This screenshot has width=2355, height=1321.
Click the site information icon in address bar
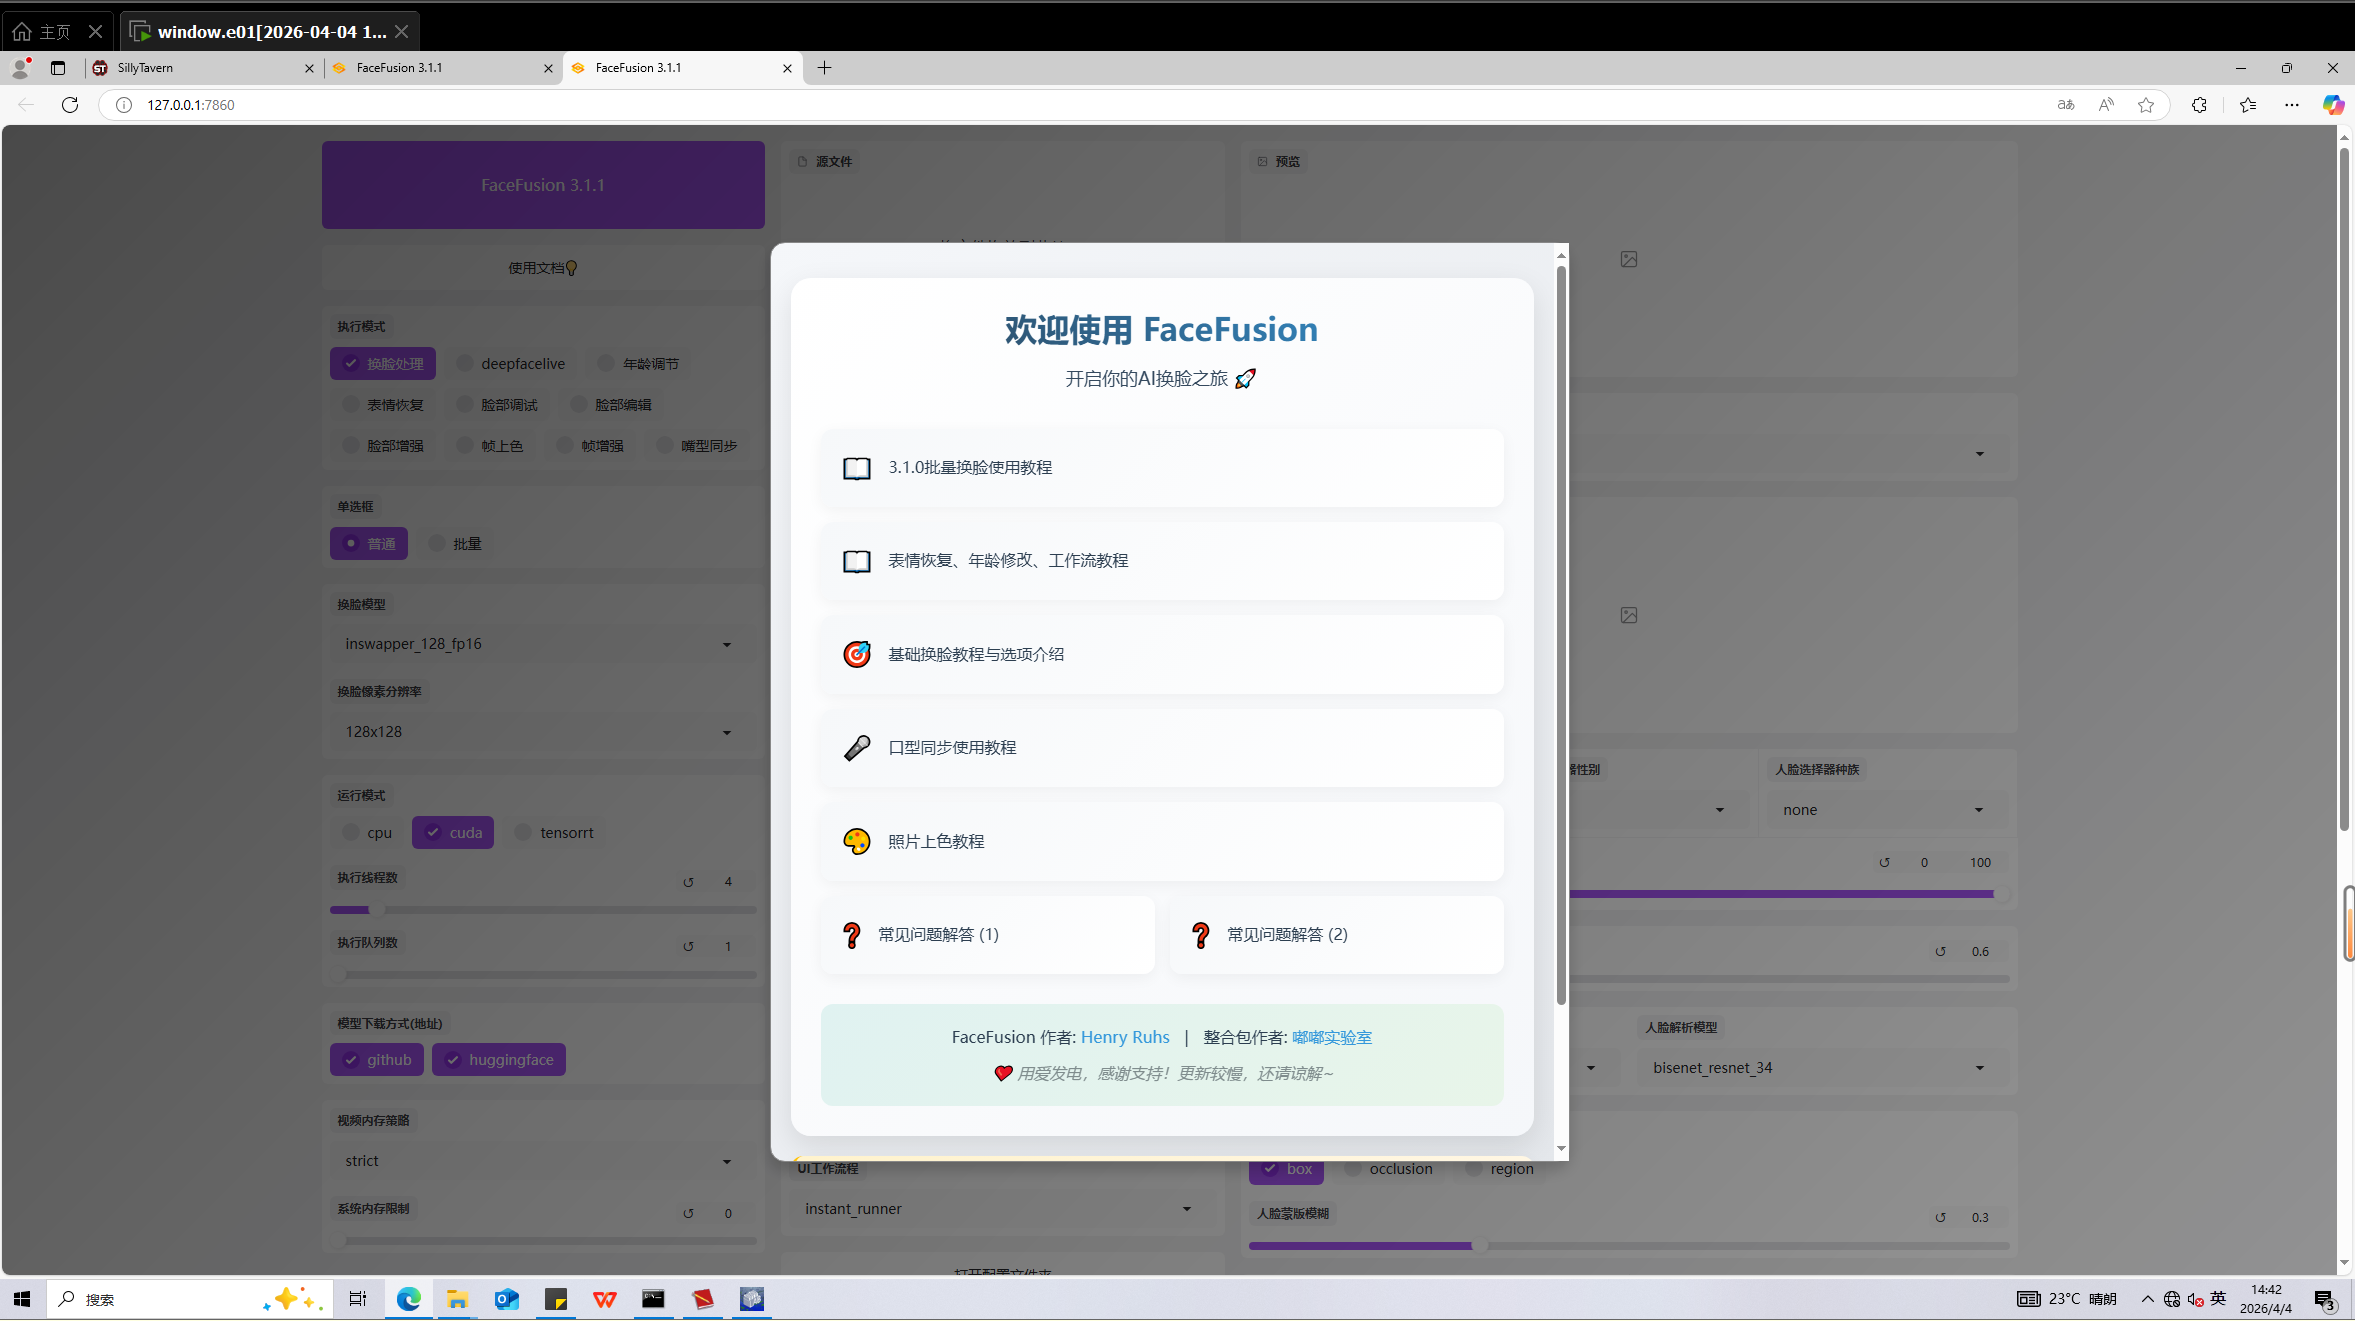[124, 105]
